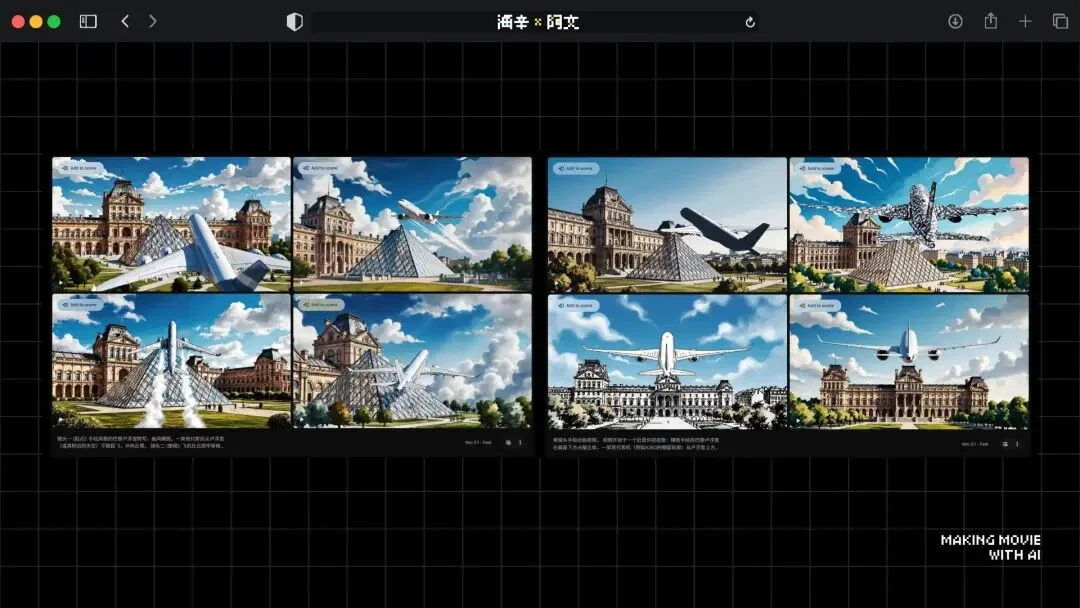The height and width of the screenshot is (608, 1080).
Task: Show the tab overview
Action: click(1060, 21)
